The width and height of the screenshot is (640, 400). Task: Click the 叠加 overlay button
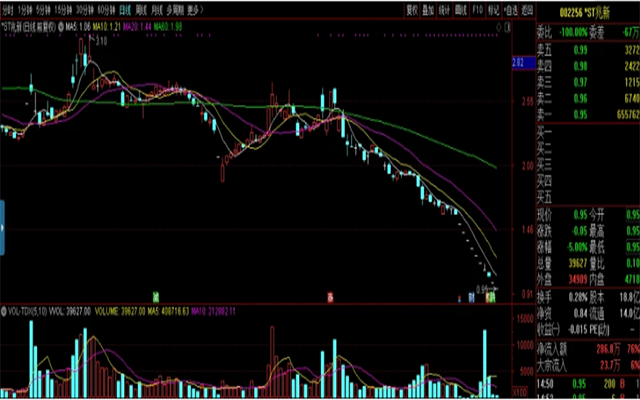click(430, 9)
